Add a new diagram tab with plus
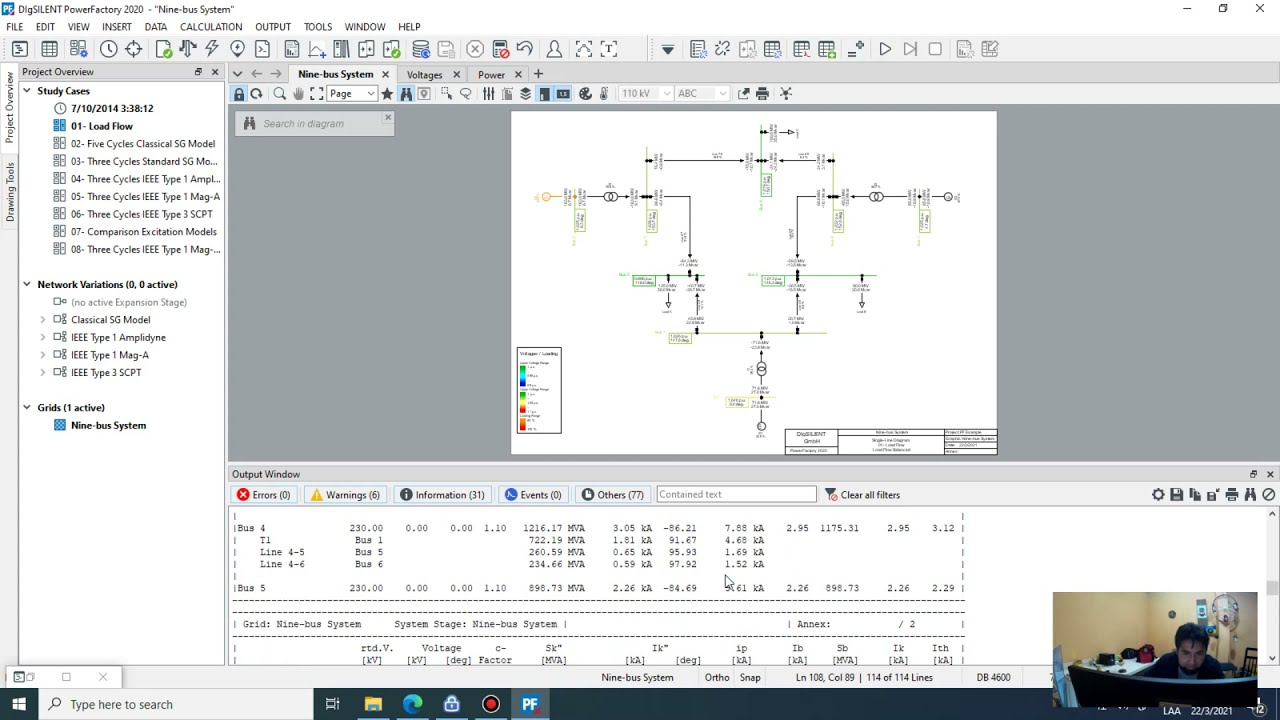Viewport: 1280px width, 720px height. (x=538, y=74)
